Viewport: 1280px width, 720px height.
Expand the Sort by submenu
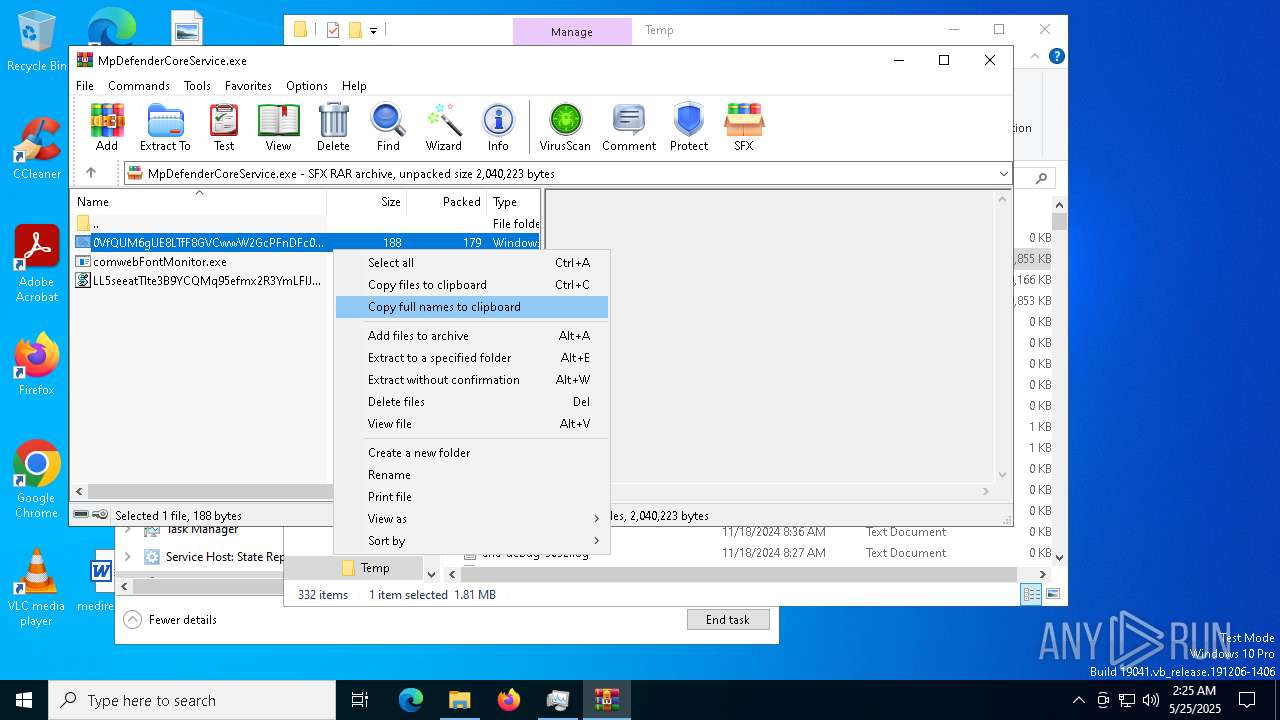[x=472, y=541]
